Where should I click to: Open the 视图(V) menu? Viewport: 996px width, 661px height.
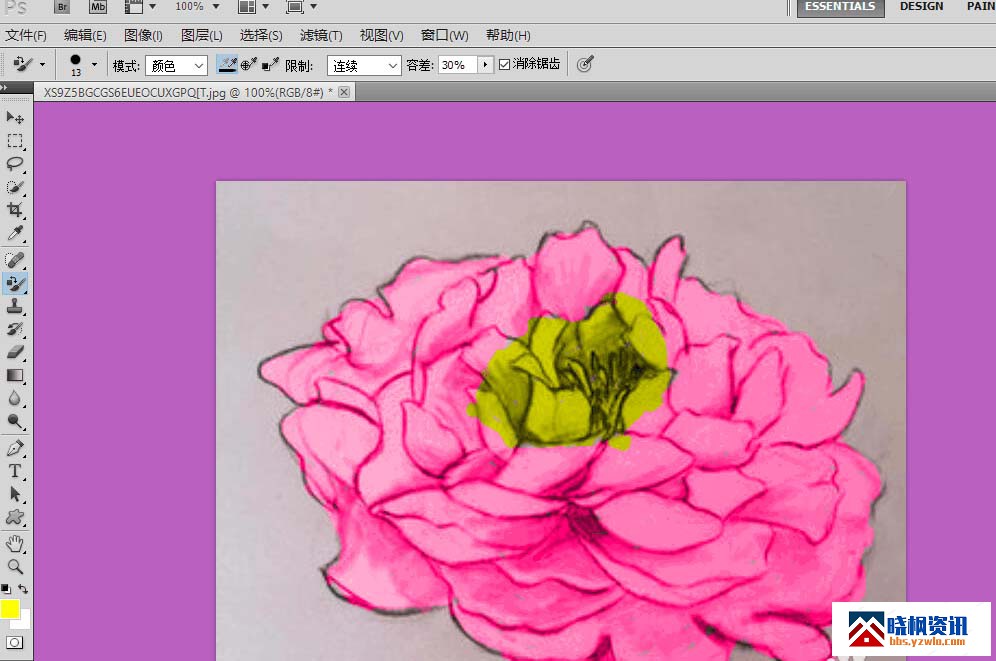point(381,36)
